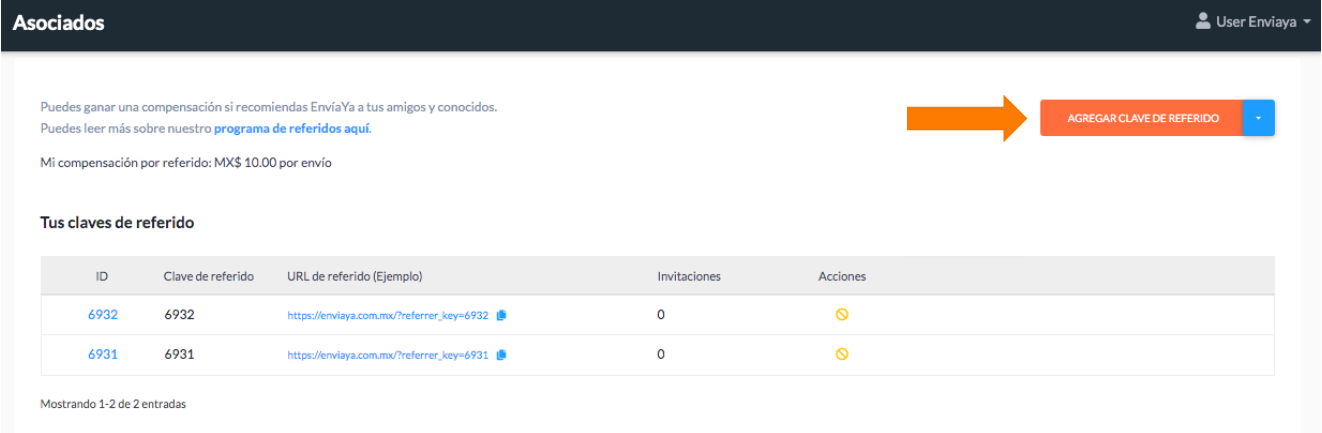
Task: Click the Agregar Clave de Referido button
Action: [x=1141, y=118]
